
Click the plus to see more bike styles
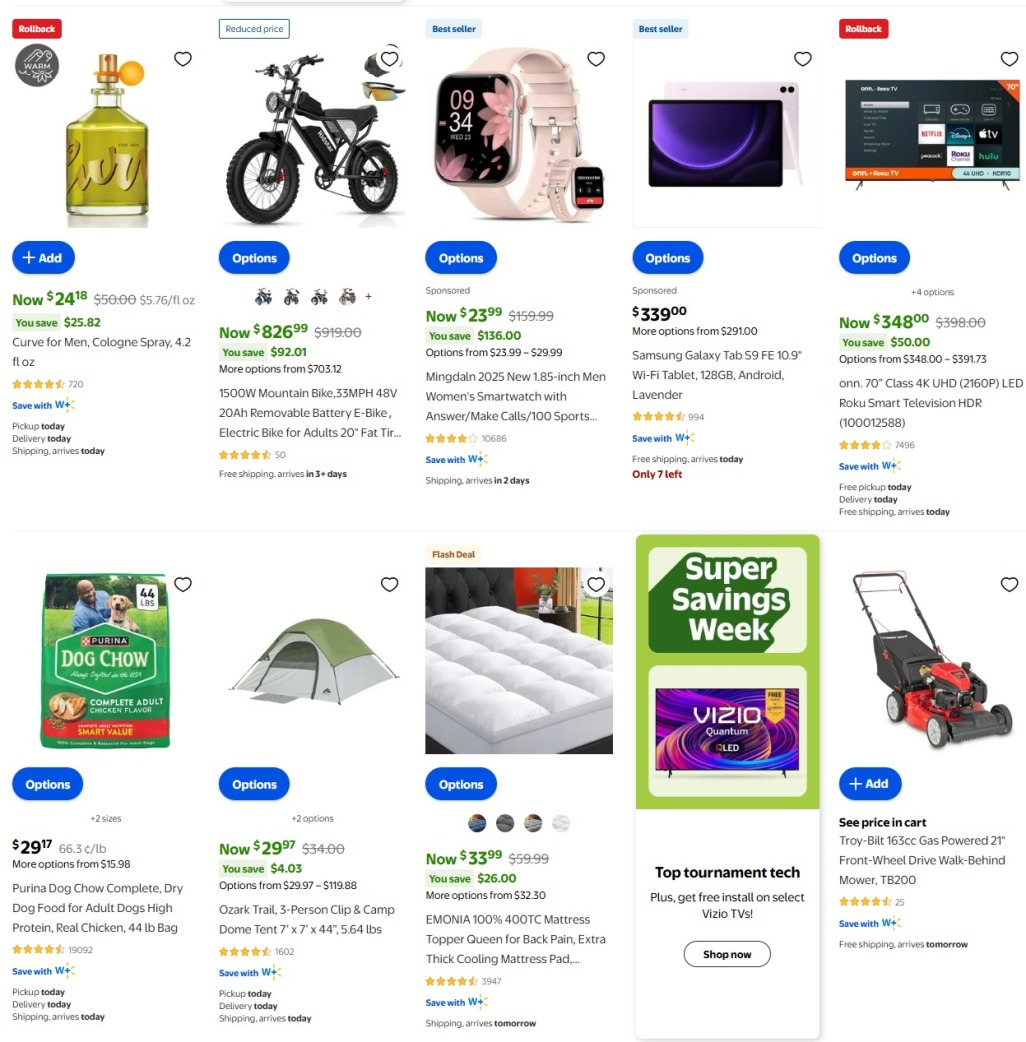coord(368,296)
